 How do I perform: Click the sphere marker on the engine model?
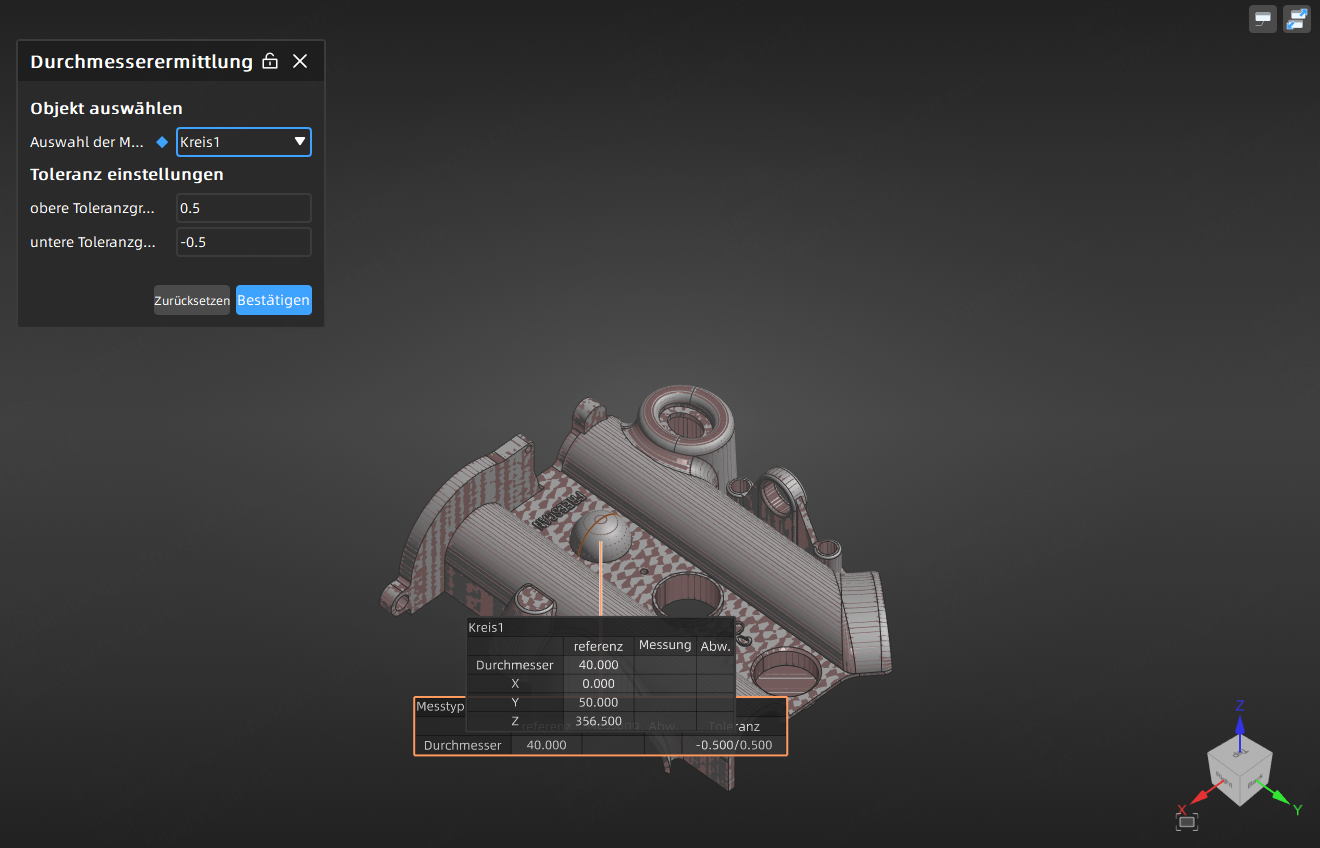click(599, 538)
